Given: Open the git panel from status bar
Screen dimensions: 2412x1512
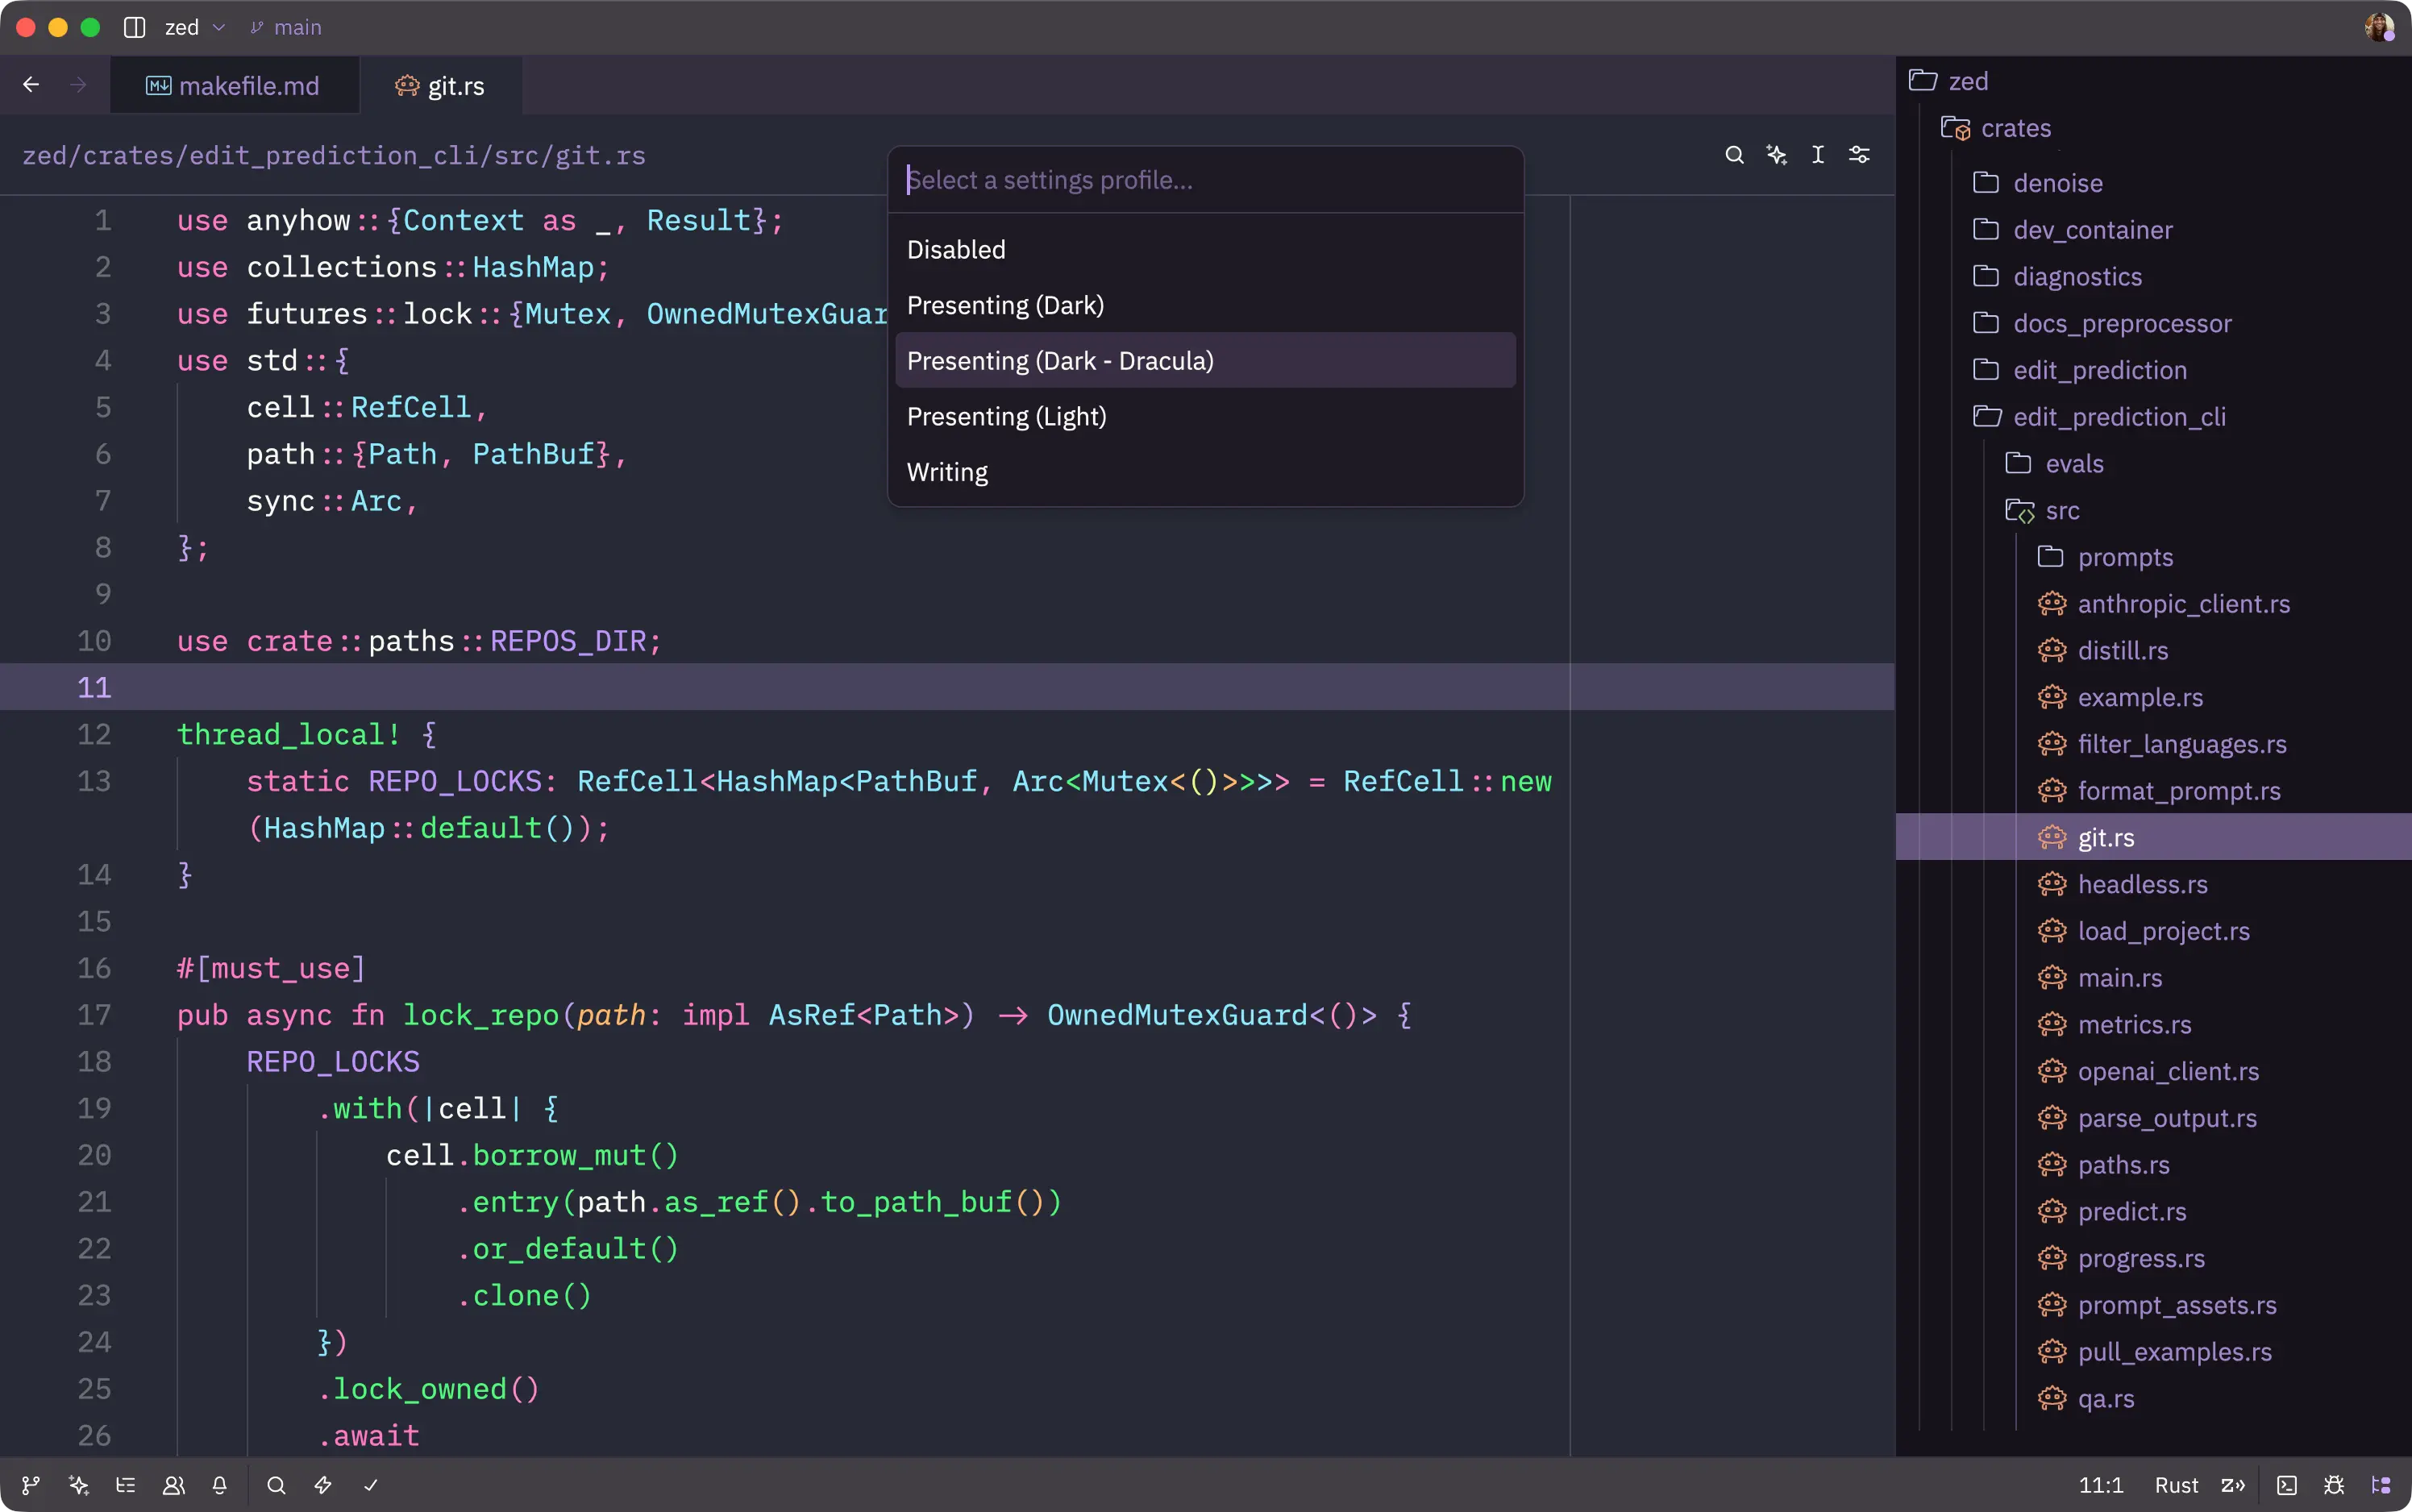Looking at the screenshot, I should [x=31, y=1485].
